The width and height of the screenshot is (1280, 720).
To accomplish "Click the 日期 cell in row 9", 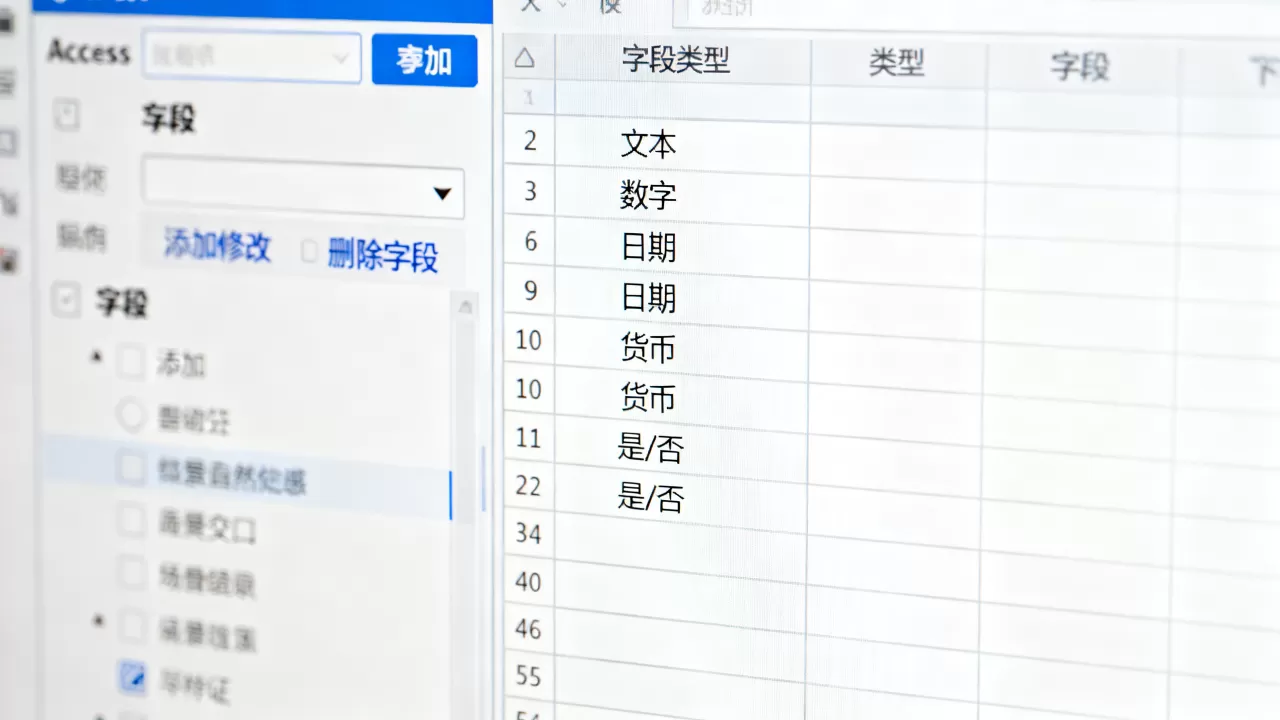I will [x=682, y=297].
